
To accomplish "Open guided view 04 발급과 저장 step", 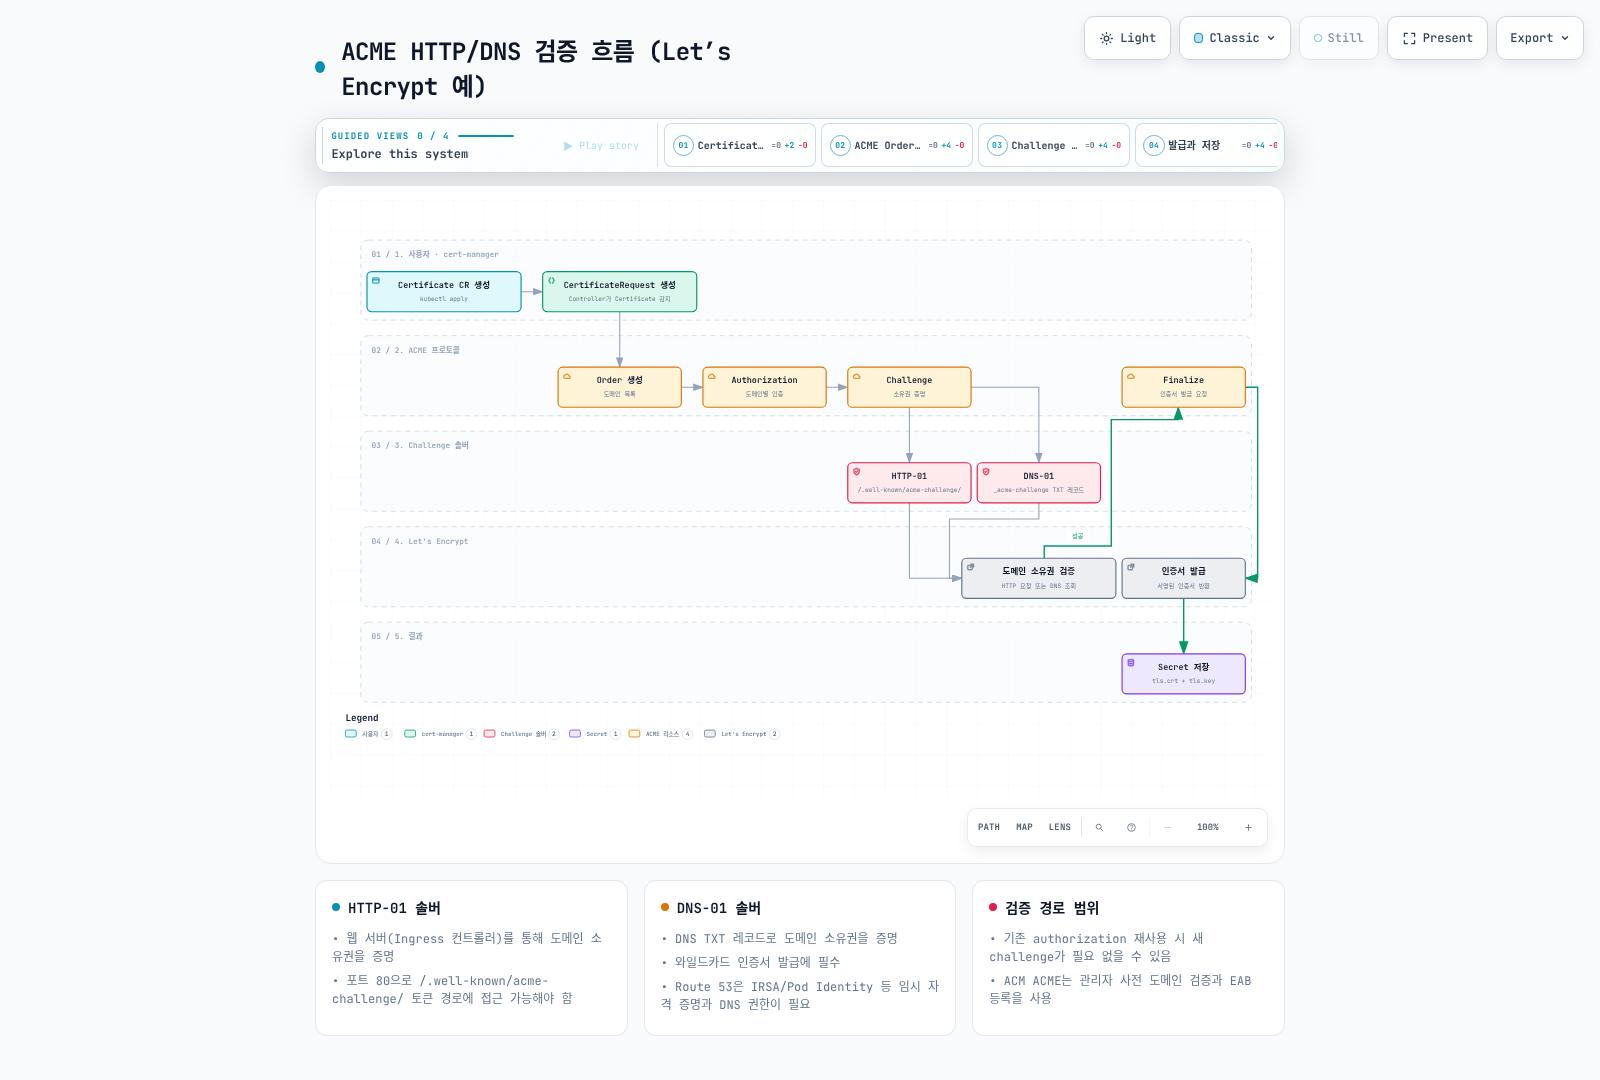I will [x=1208, y=145].
